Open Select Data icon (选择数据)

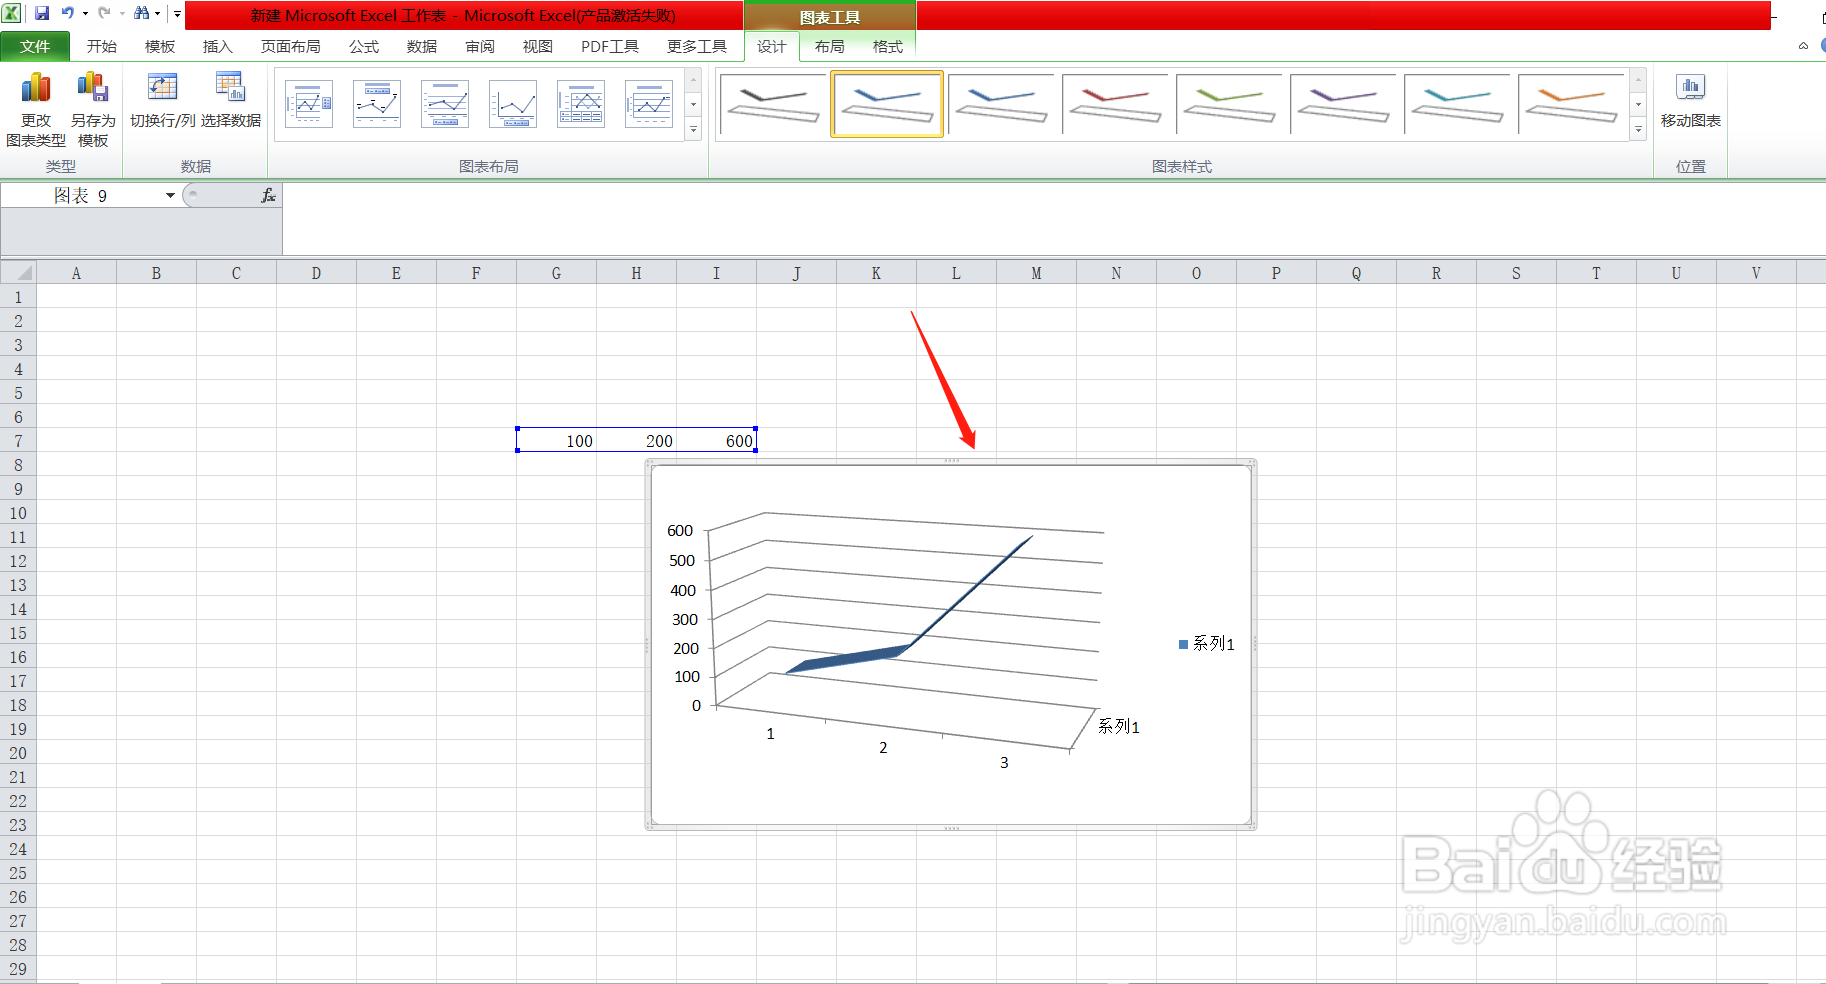pyautogui.click(x=231, y=100)
